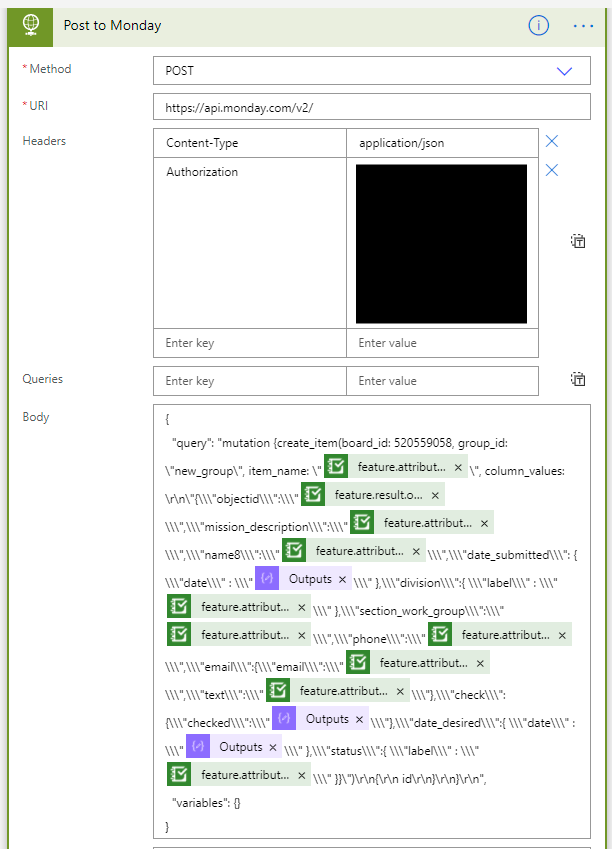Delete the Content-Type header row
Screen dimensions: 612x849
552,141
